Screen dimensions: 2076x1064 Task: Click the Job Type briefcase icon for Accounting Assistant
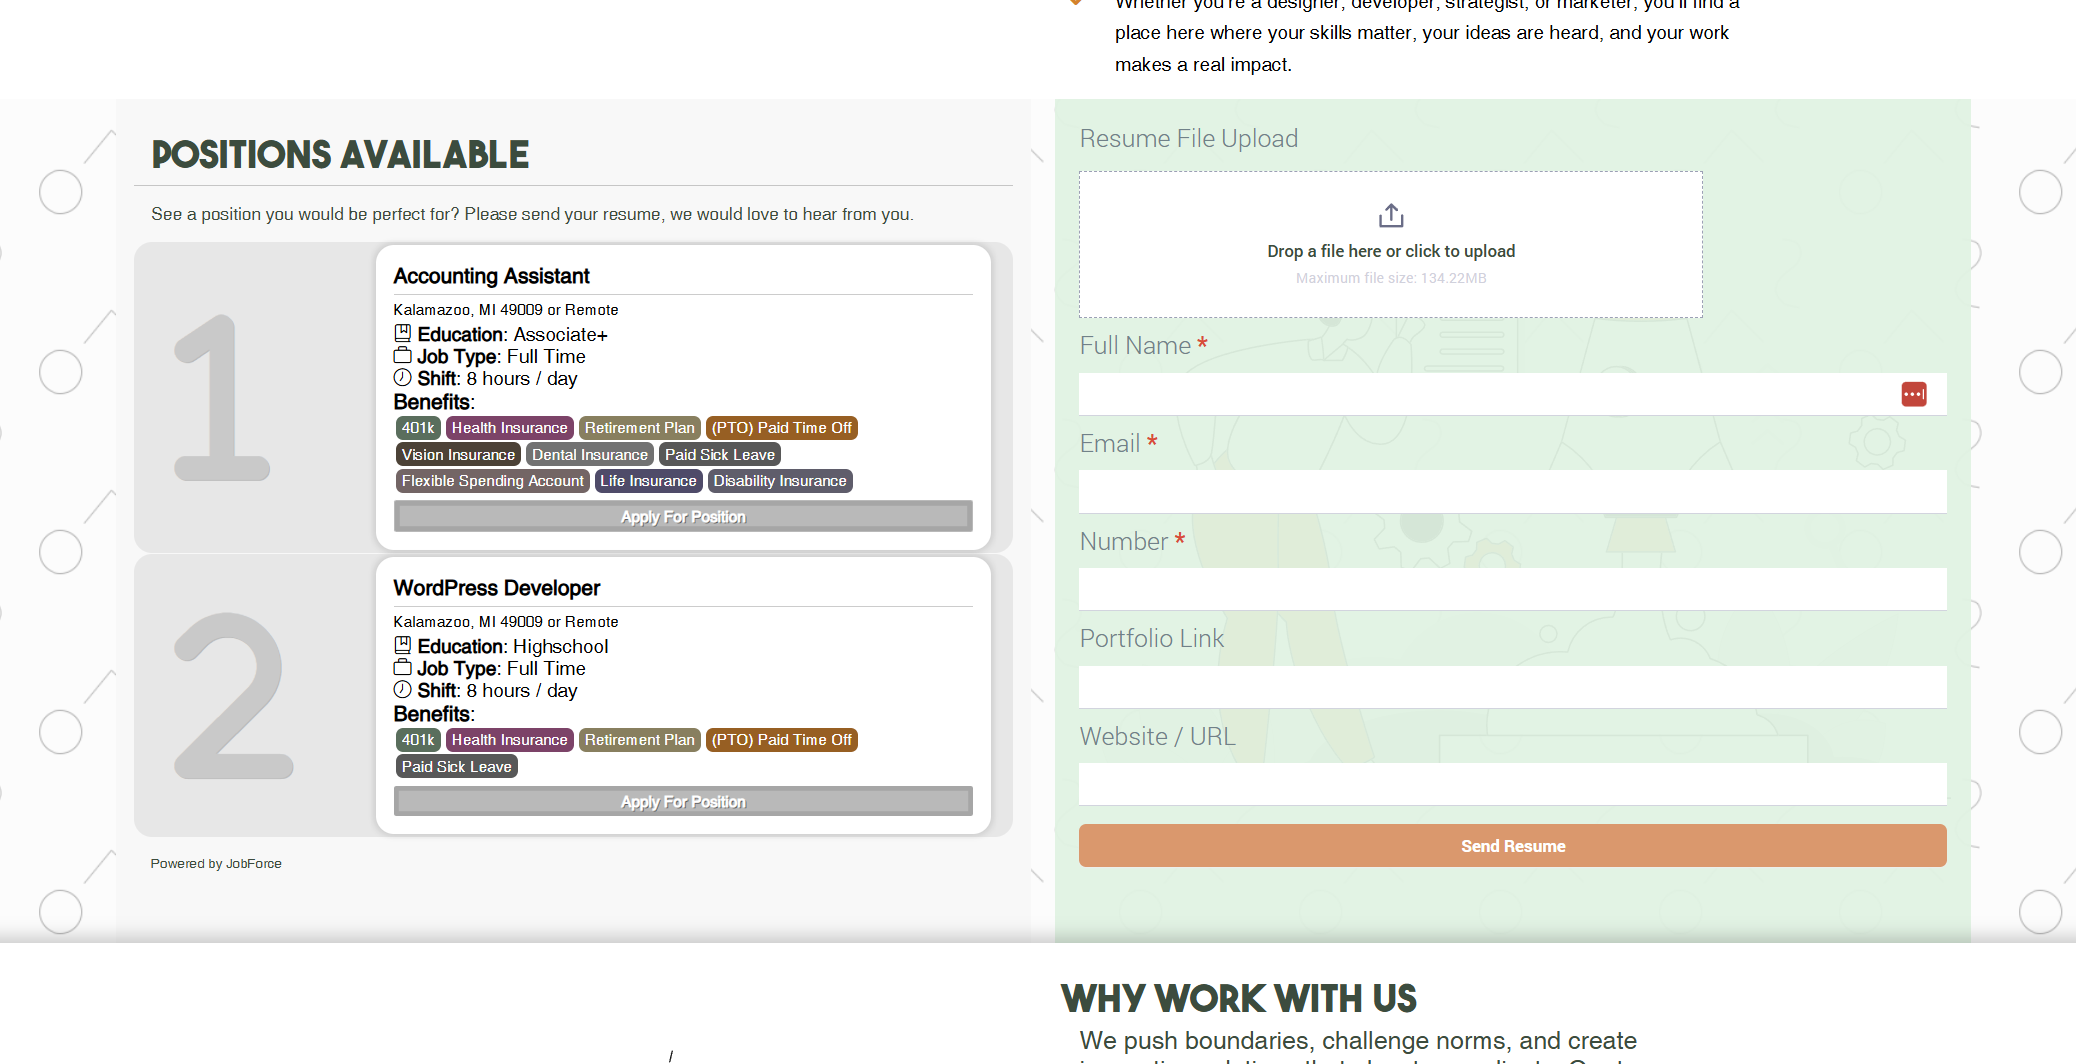(x=402, y=356)
